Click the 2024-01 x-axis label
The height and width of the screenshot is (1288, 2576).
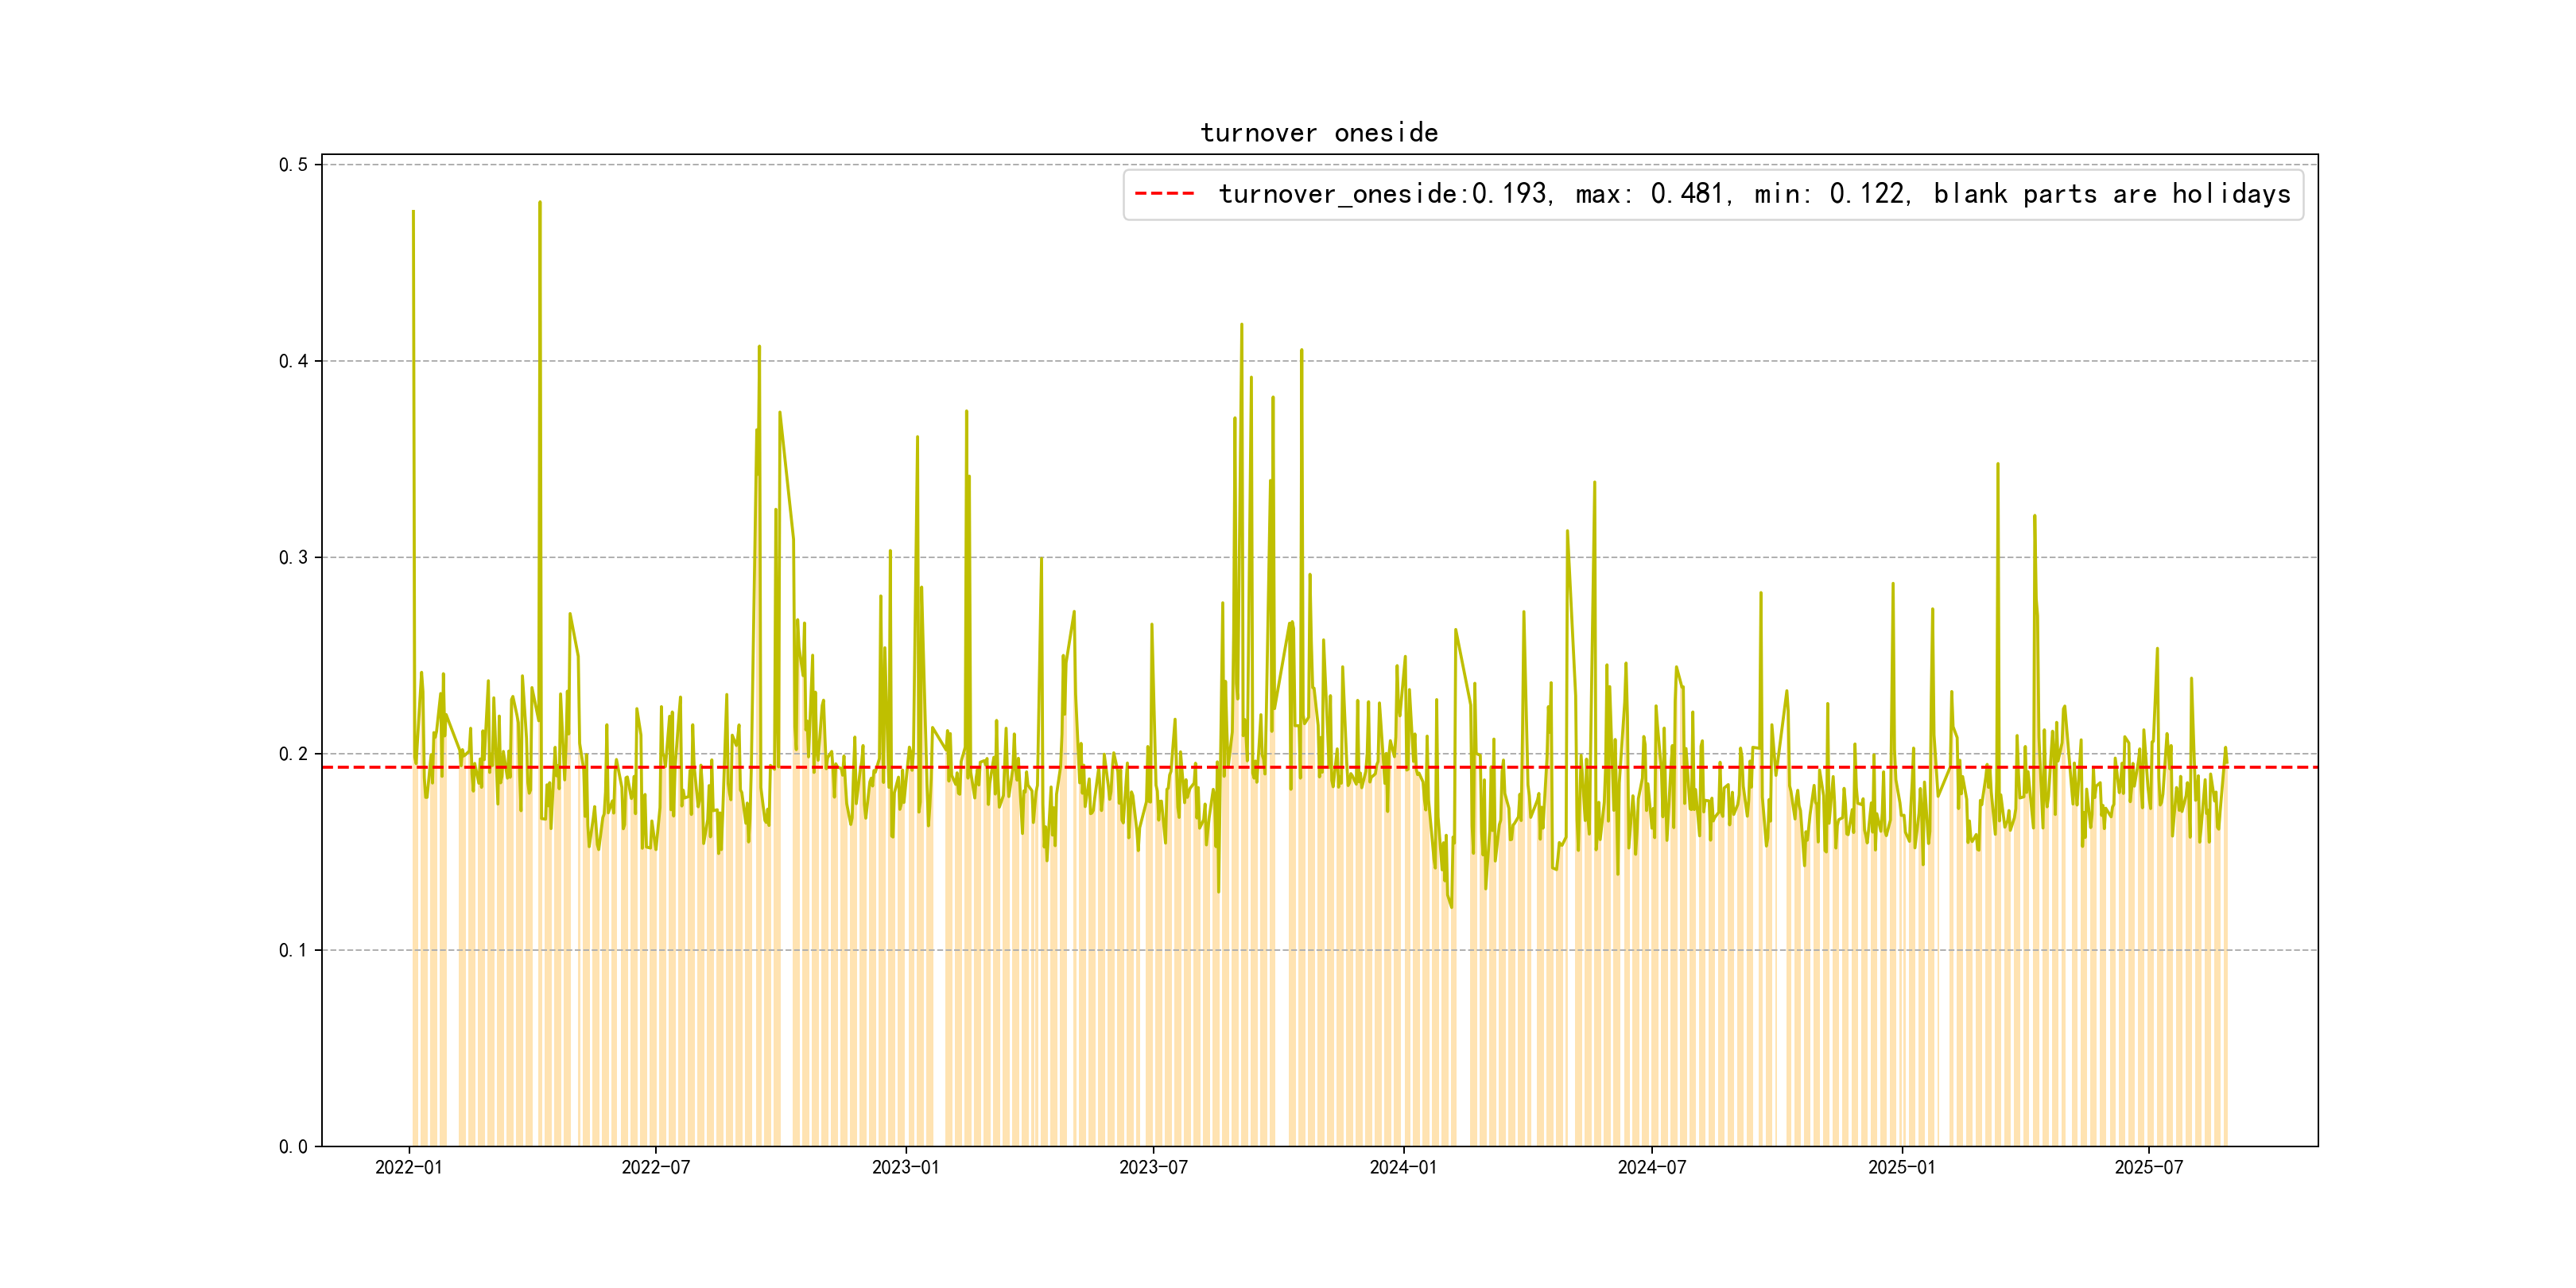coord(1402,1168)
